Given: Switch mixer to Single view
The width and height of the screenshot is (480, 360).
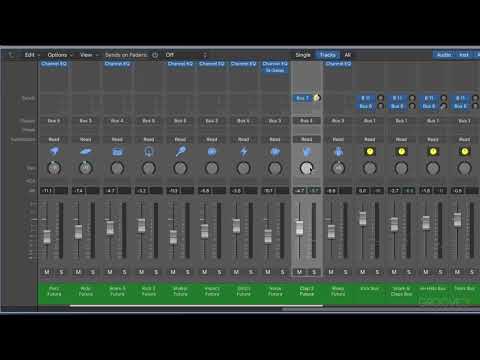Looking at the screenshot, I should tap(303, 55).
